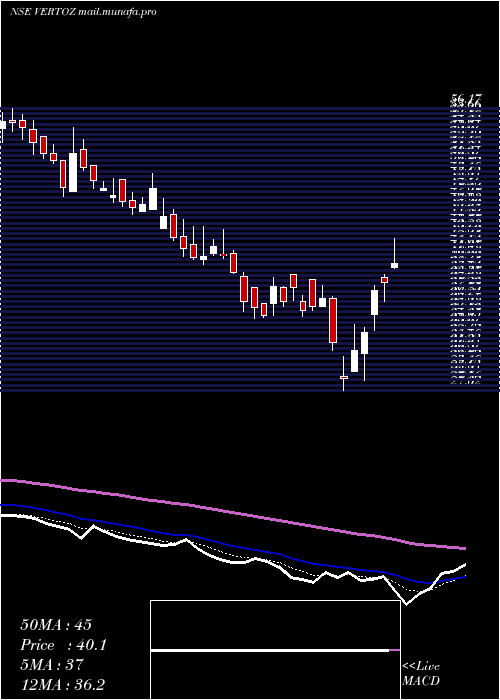Select the 50MA : 45 label
This screenshot has width=500, height=700.
coord(56,625)
